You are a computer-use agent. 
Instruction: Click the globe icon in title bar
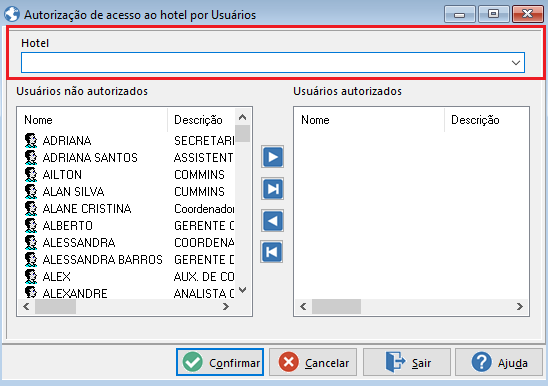pyautogui.click(x=12, y=15)
